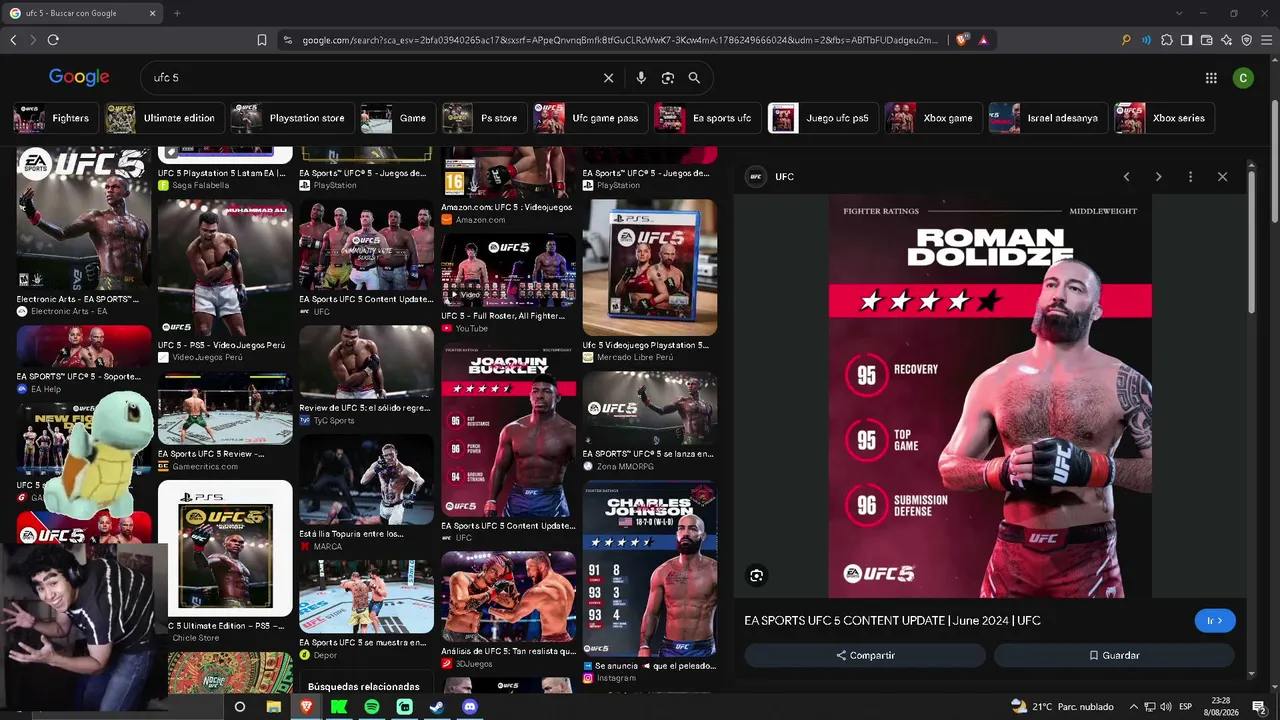Open the Roman Dolidze preview image
1280x720 pixels.
point(990,397)
